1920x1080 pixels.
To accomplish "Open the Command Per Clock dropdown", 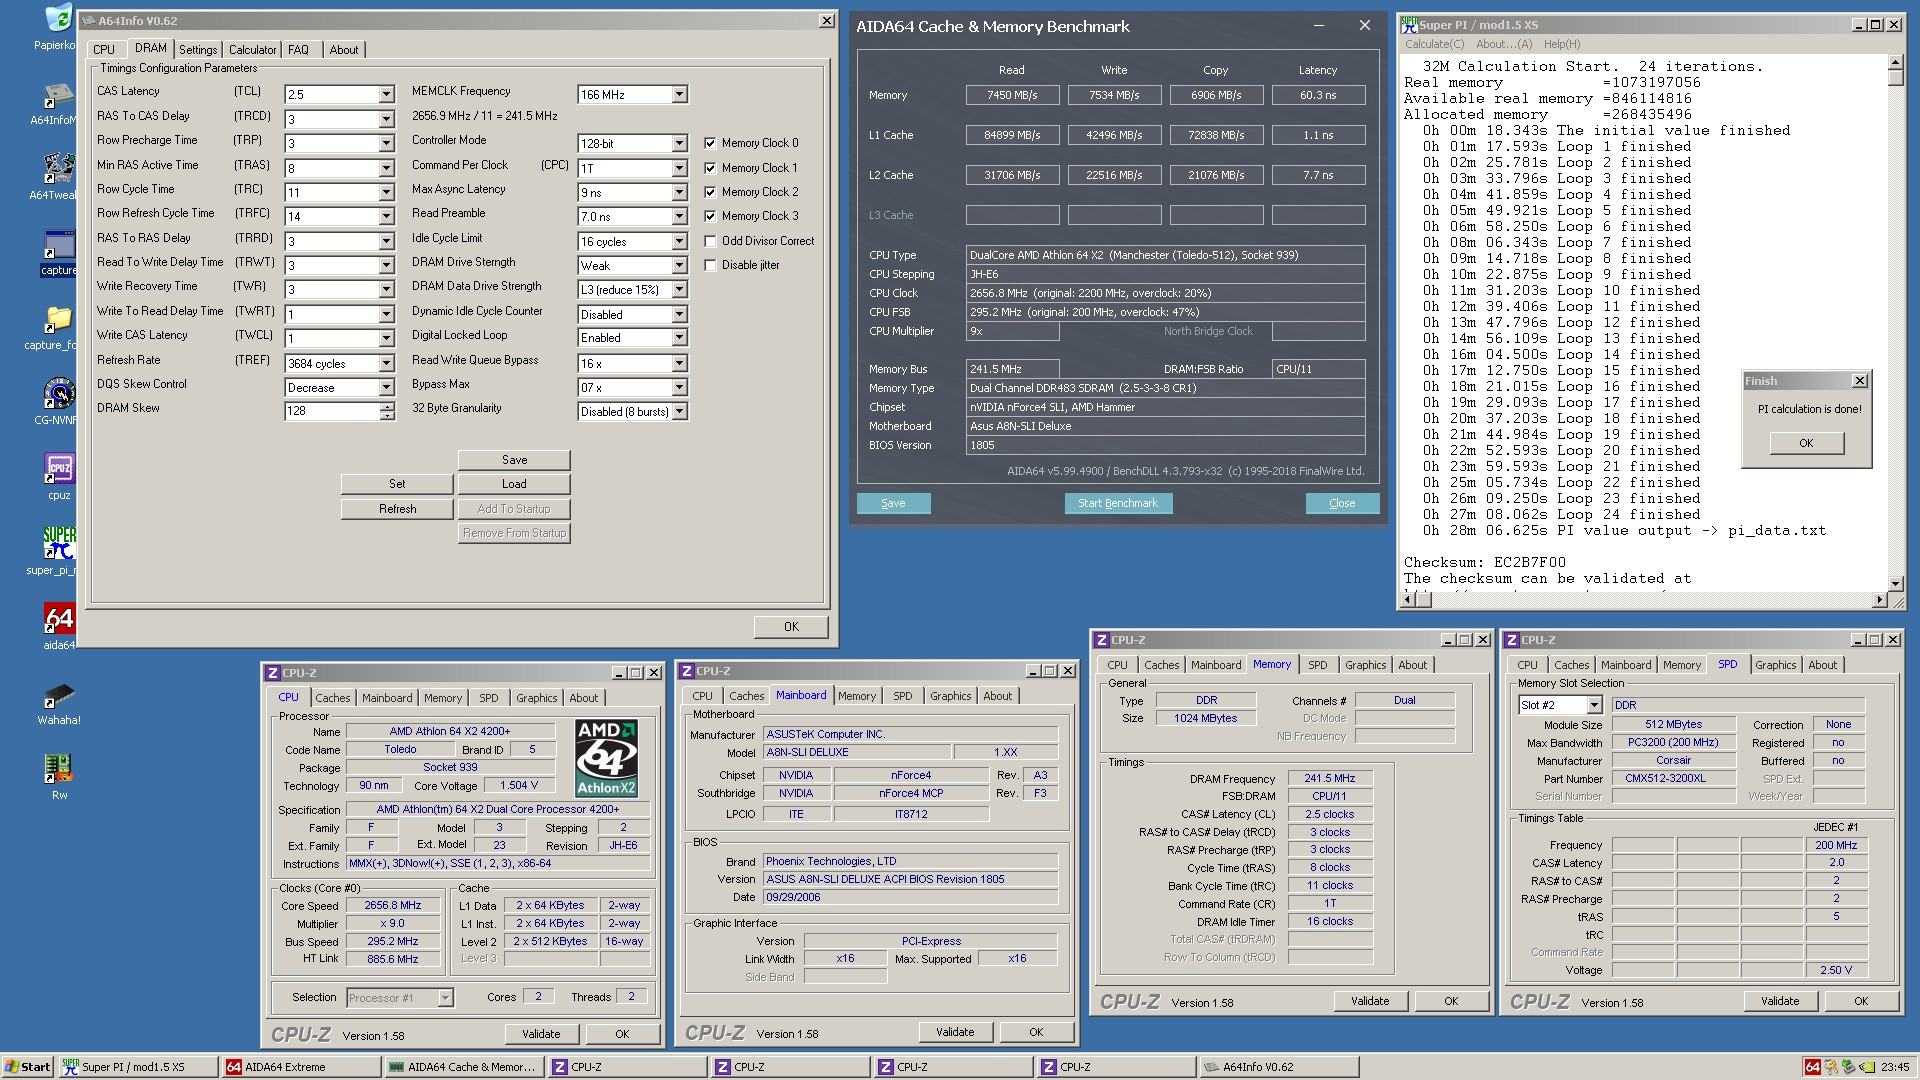I will (x=679, y=168).
